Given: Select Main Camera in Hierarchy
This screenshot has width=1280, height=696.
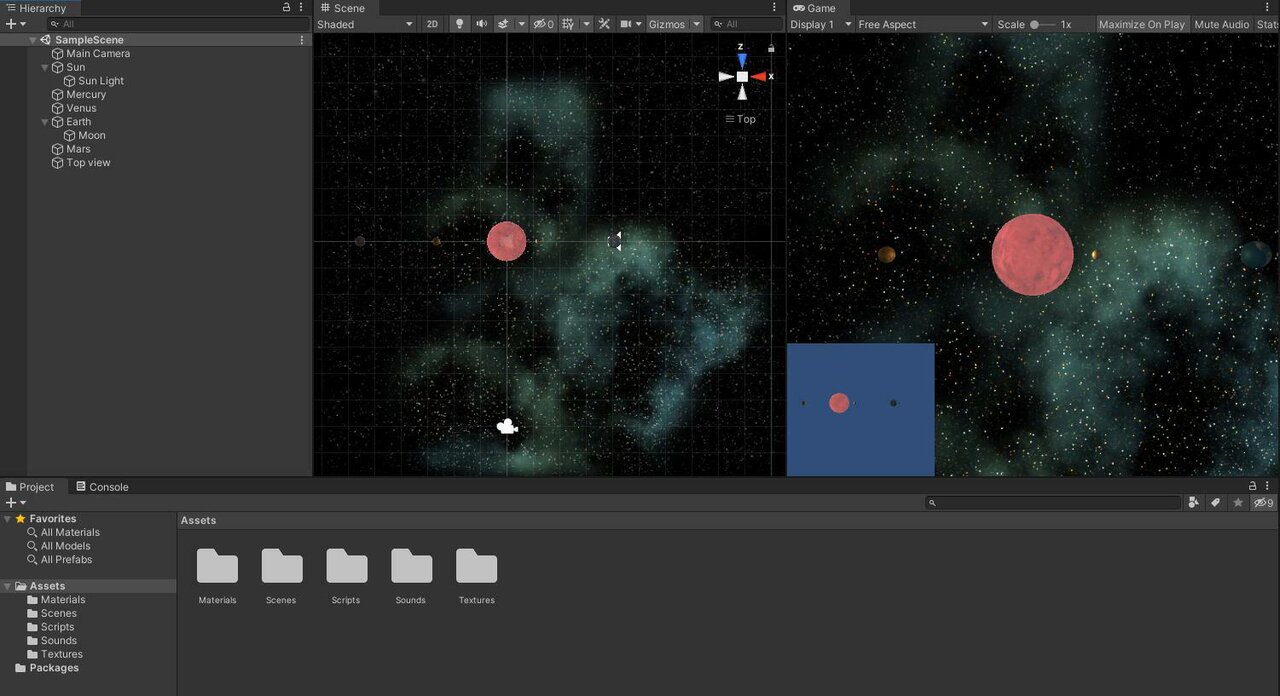Looking at the screenshot, I should pos(98,54).
